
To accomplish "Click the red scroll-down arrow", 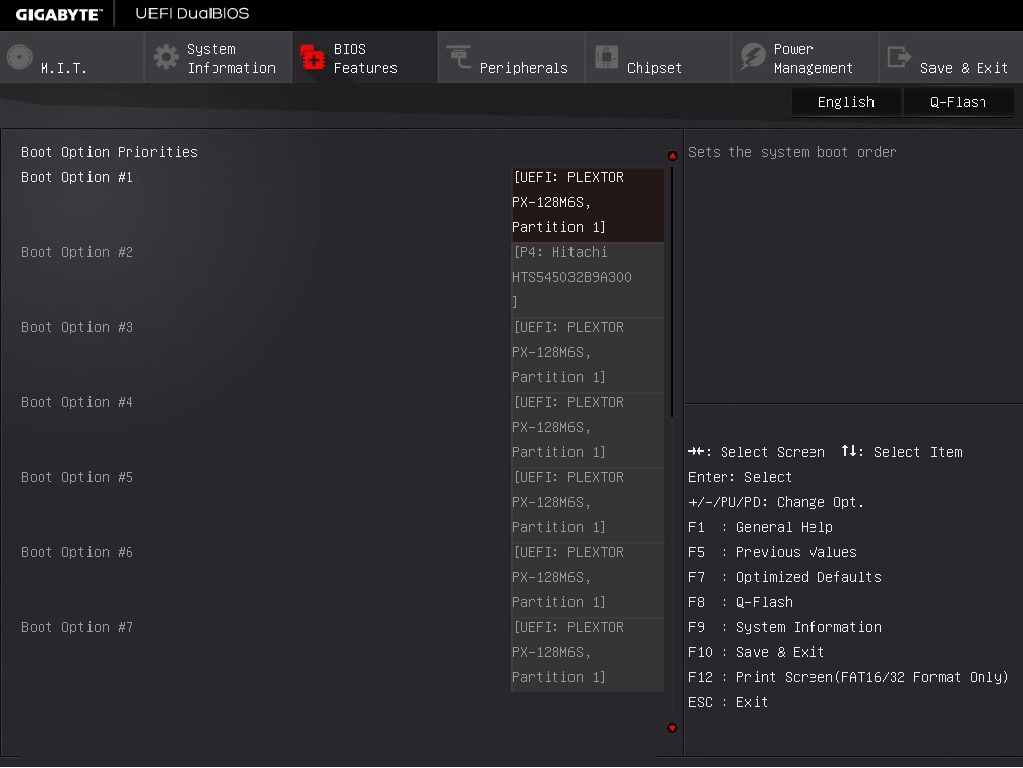I will (672, 728).
